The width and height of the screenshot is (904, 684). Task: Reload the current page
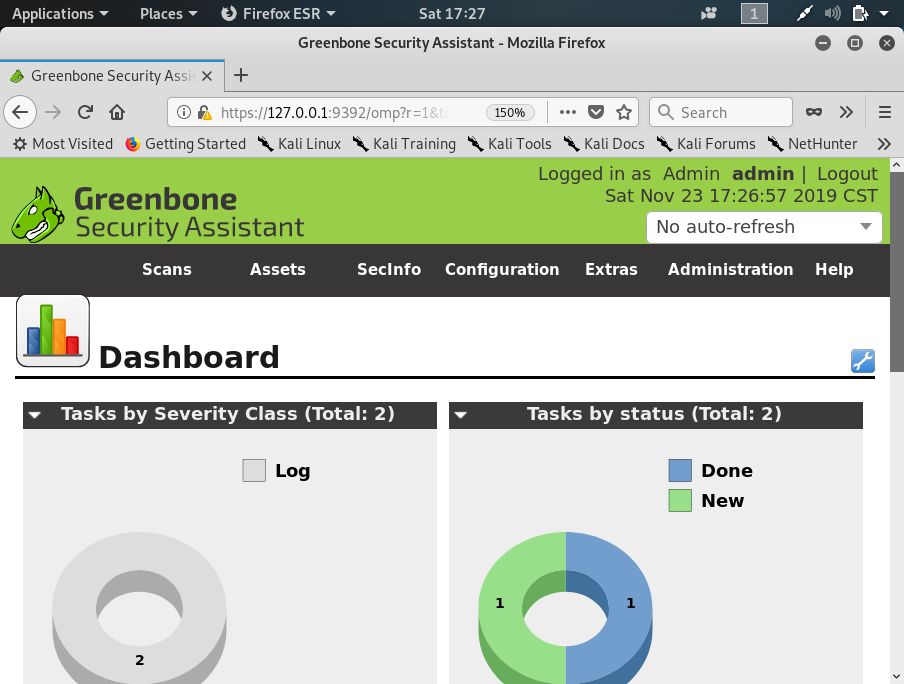[85, 112]
